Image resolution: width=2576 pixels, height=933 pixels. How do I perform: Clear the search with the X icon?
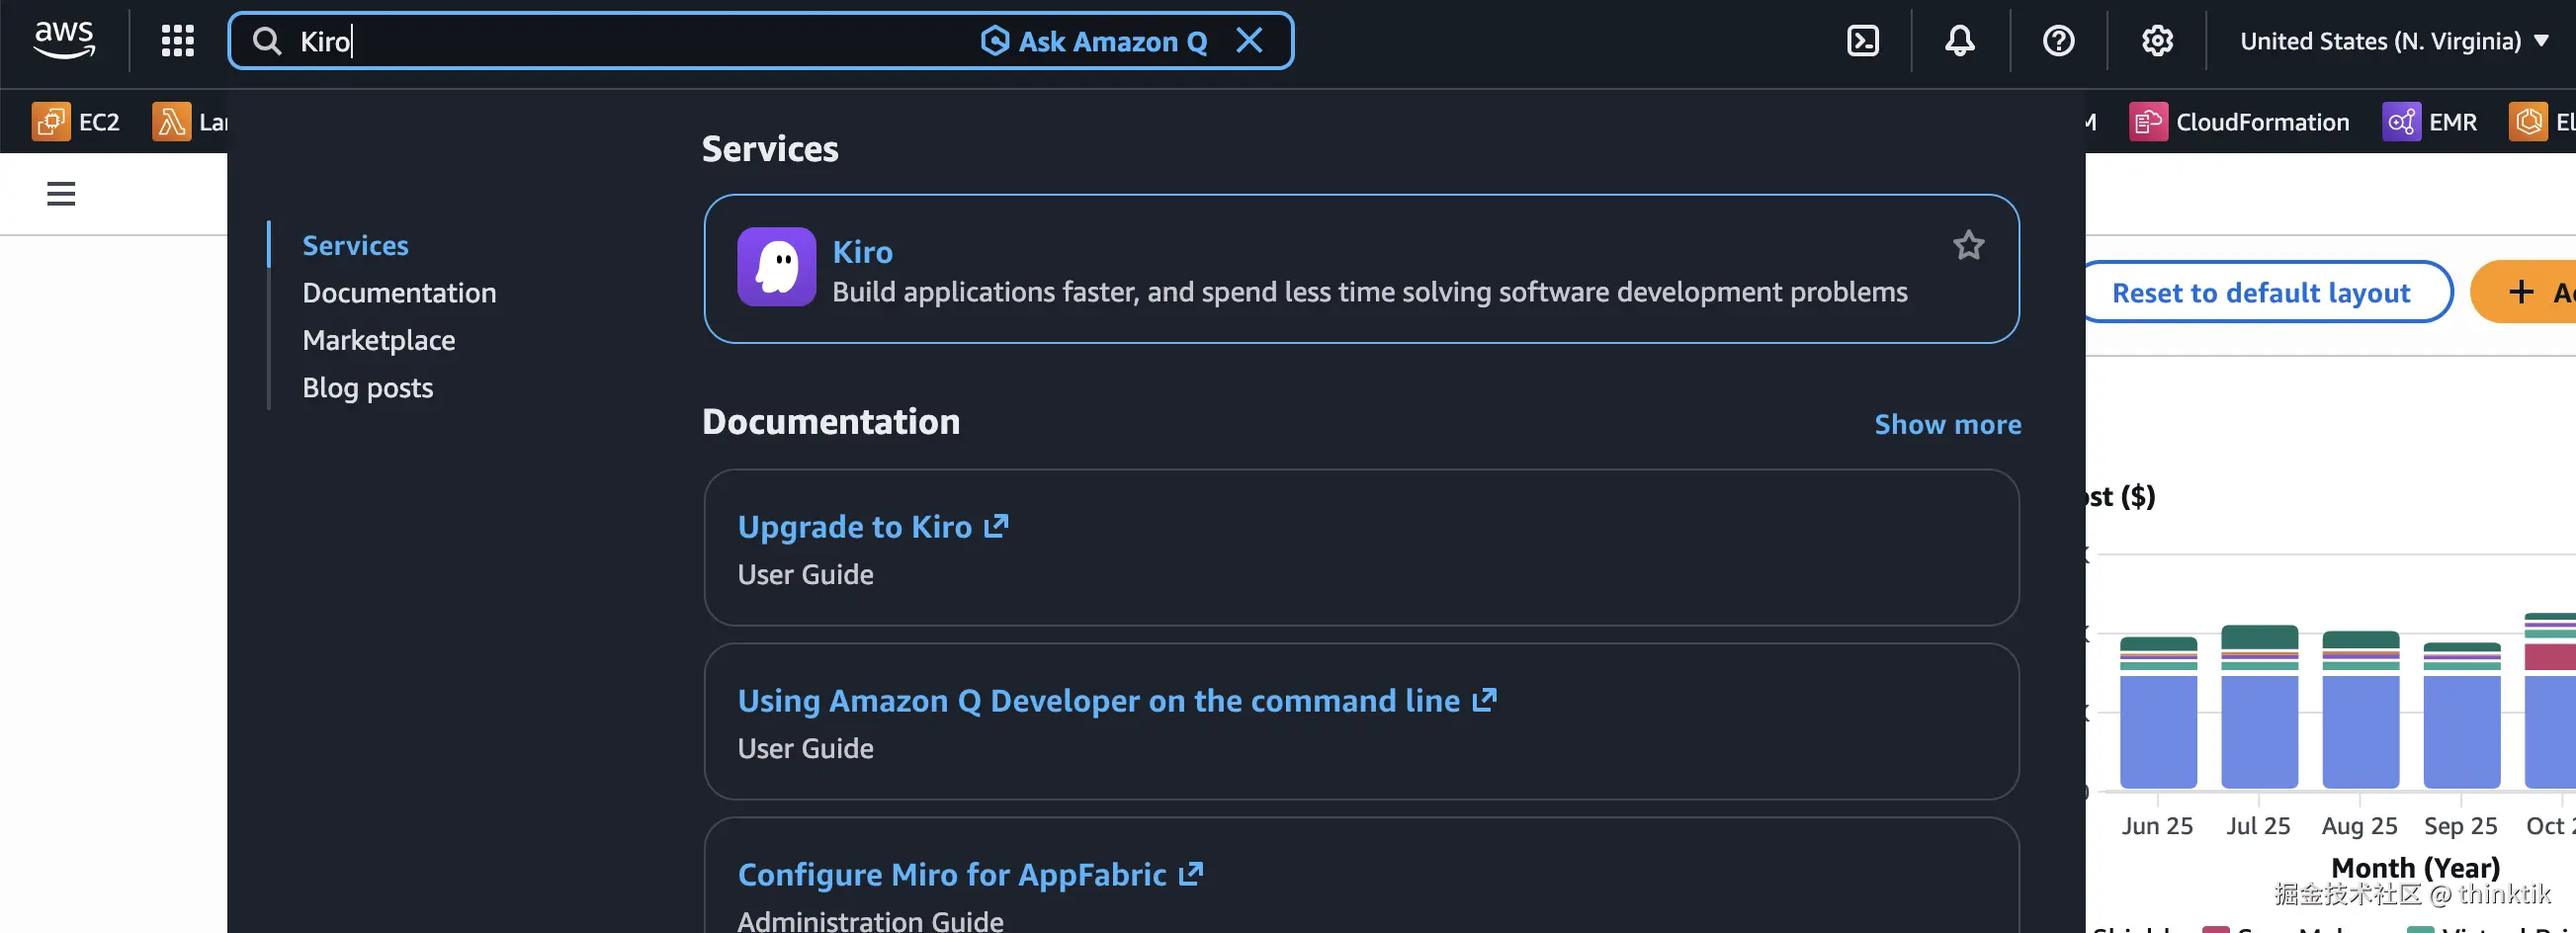tap(1249, 41)
